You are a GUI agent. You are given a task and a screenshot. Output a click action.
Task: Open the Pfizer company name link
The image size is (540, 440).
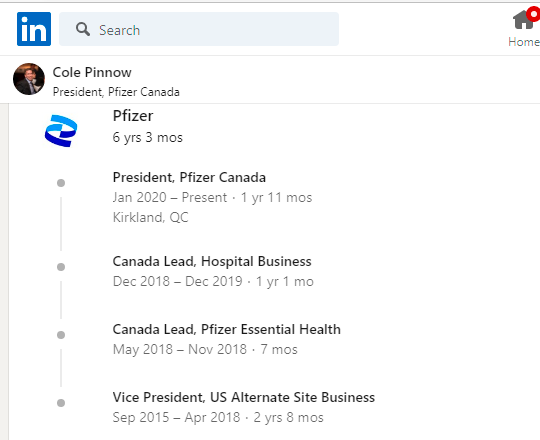coord(133,116)
